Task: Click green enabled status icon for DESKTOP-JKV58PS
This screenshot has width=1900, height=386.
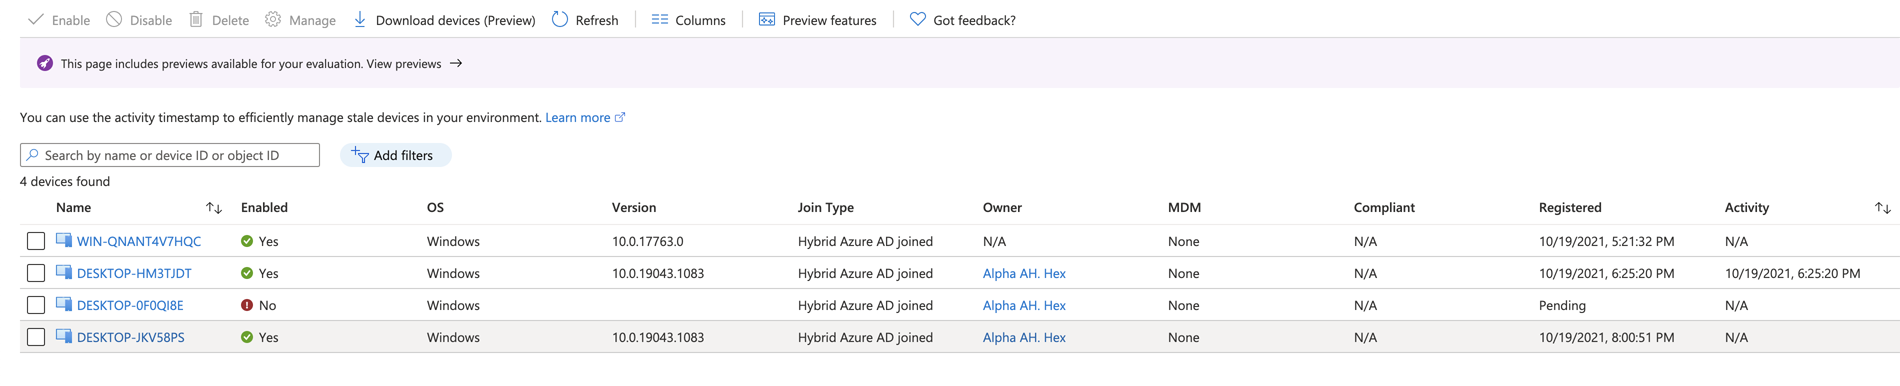Action: point(247,337)
